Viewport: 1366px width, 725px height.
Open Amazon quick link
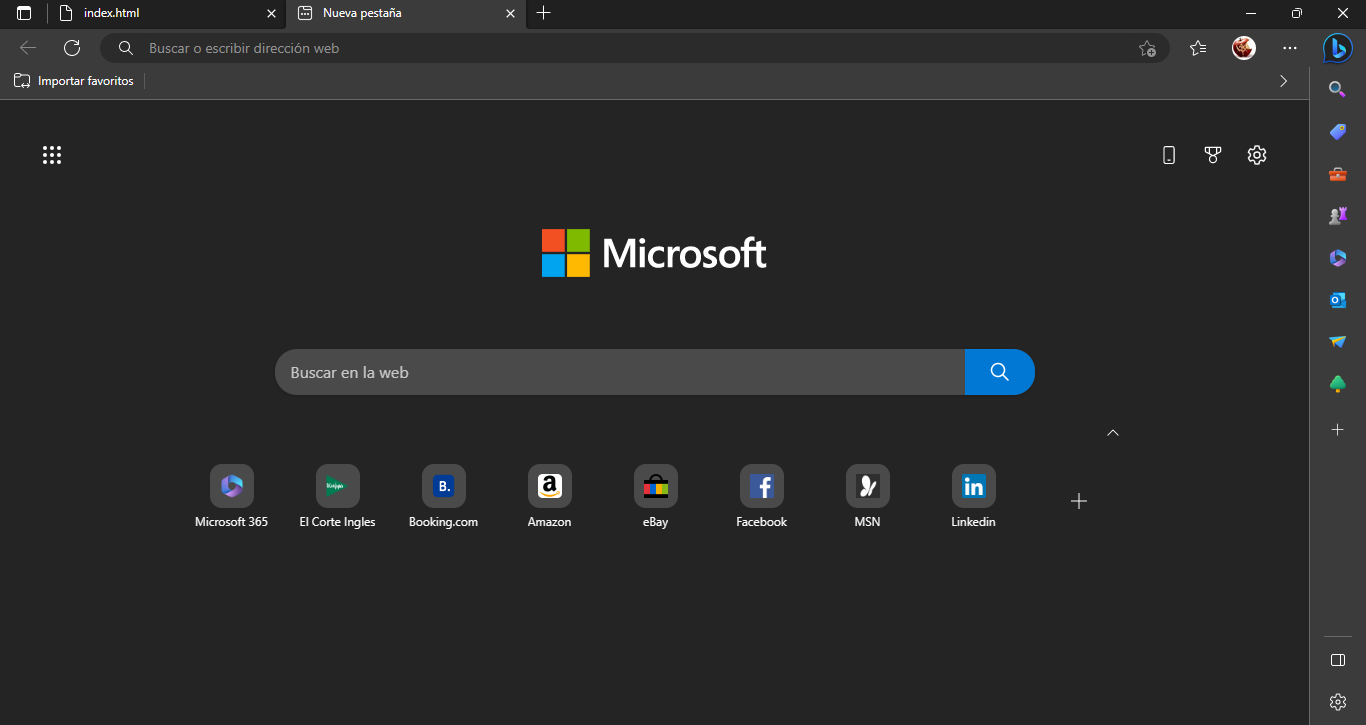550,497
